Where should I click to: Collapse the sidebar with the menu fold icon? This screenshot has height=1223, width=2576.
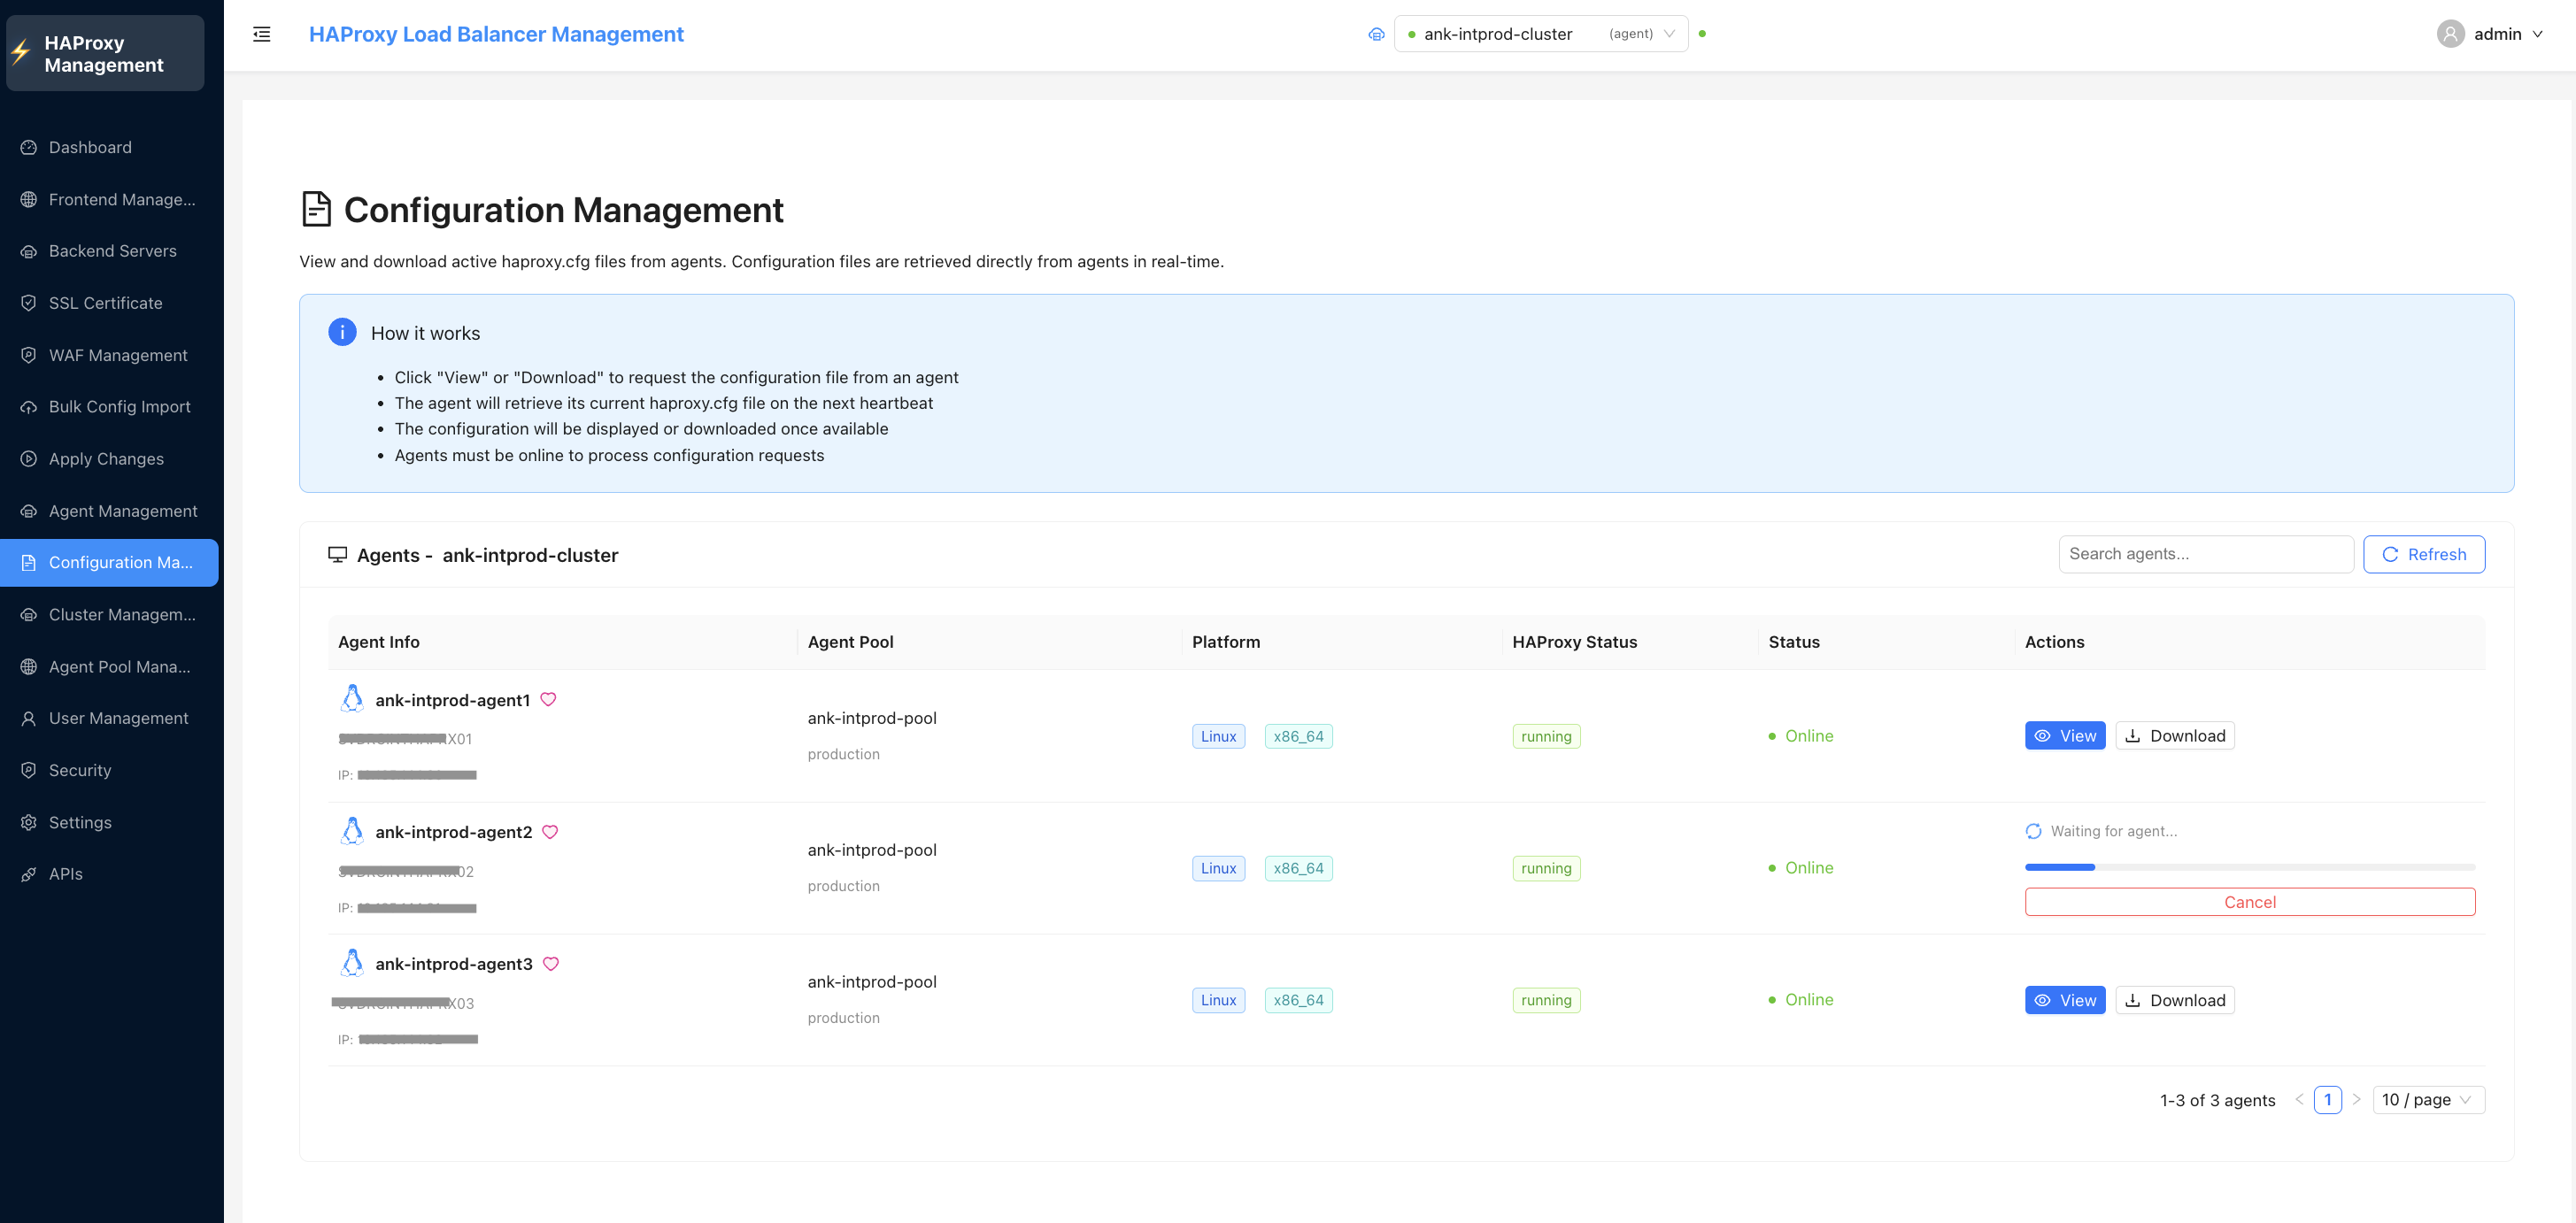click(x=262, y=34)
